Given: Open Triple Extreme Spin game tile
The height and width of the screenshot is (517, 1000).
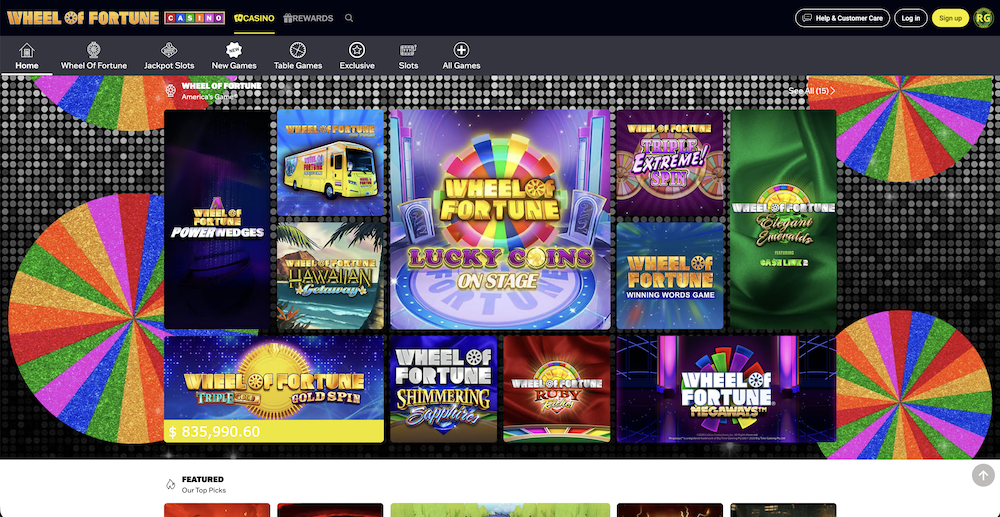Looking at the screenshot, I should (670, 163).
